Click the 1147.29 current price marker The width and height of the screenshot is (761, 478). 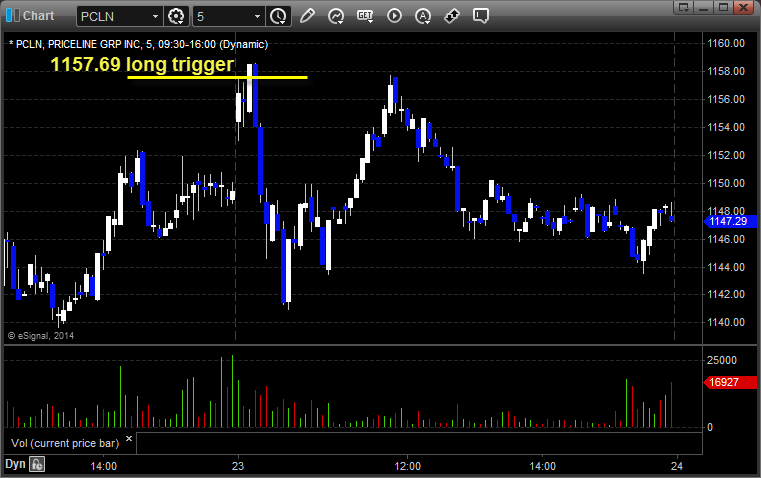729,221
